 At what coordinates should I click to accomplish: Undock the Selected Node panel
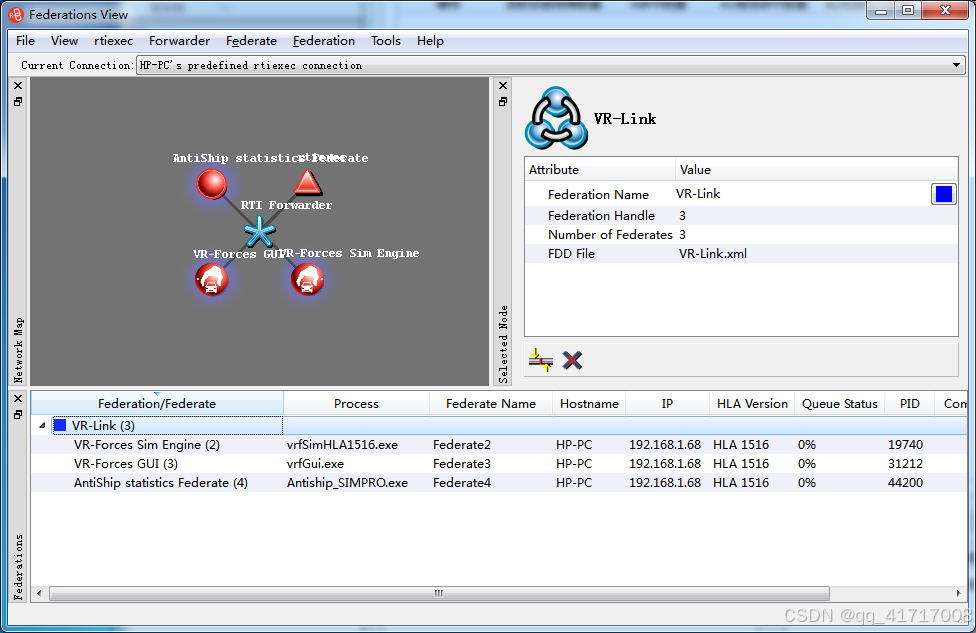tap(503, 101)
